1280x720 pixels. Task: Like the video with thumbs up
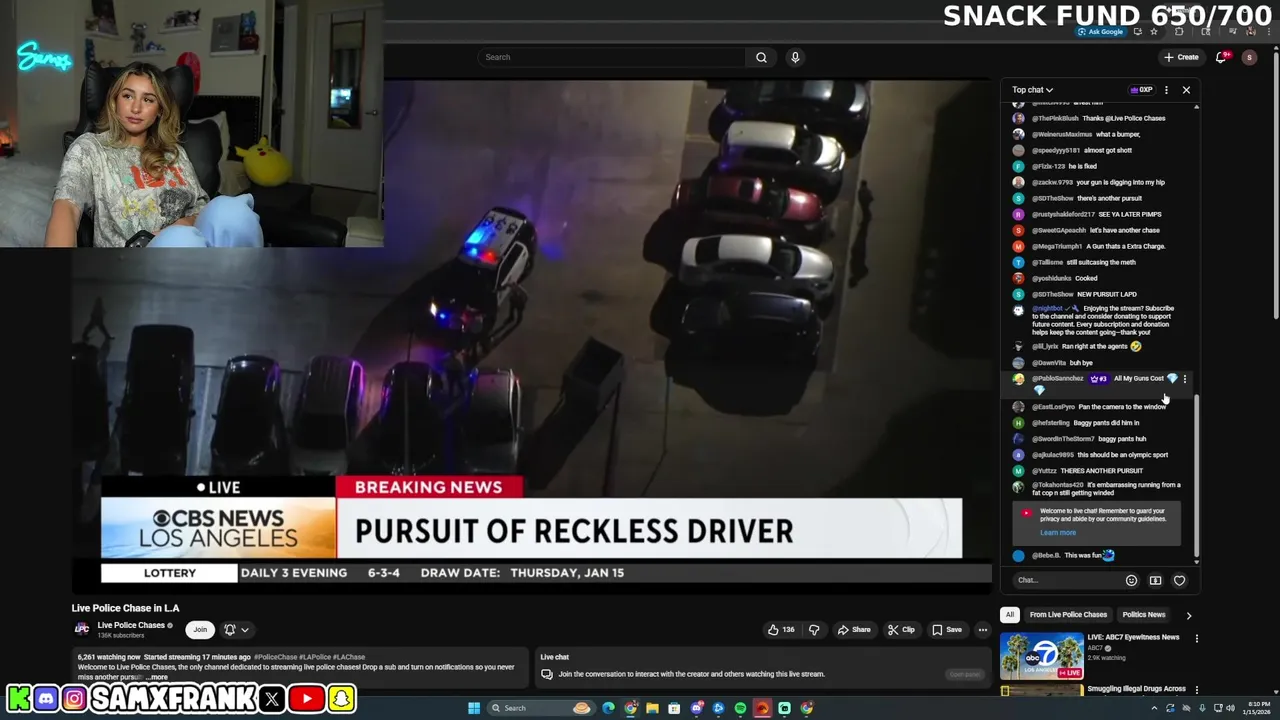click(x=781, y=630)
